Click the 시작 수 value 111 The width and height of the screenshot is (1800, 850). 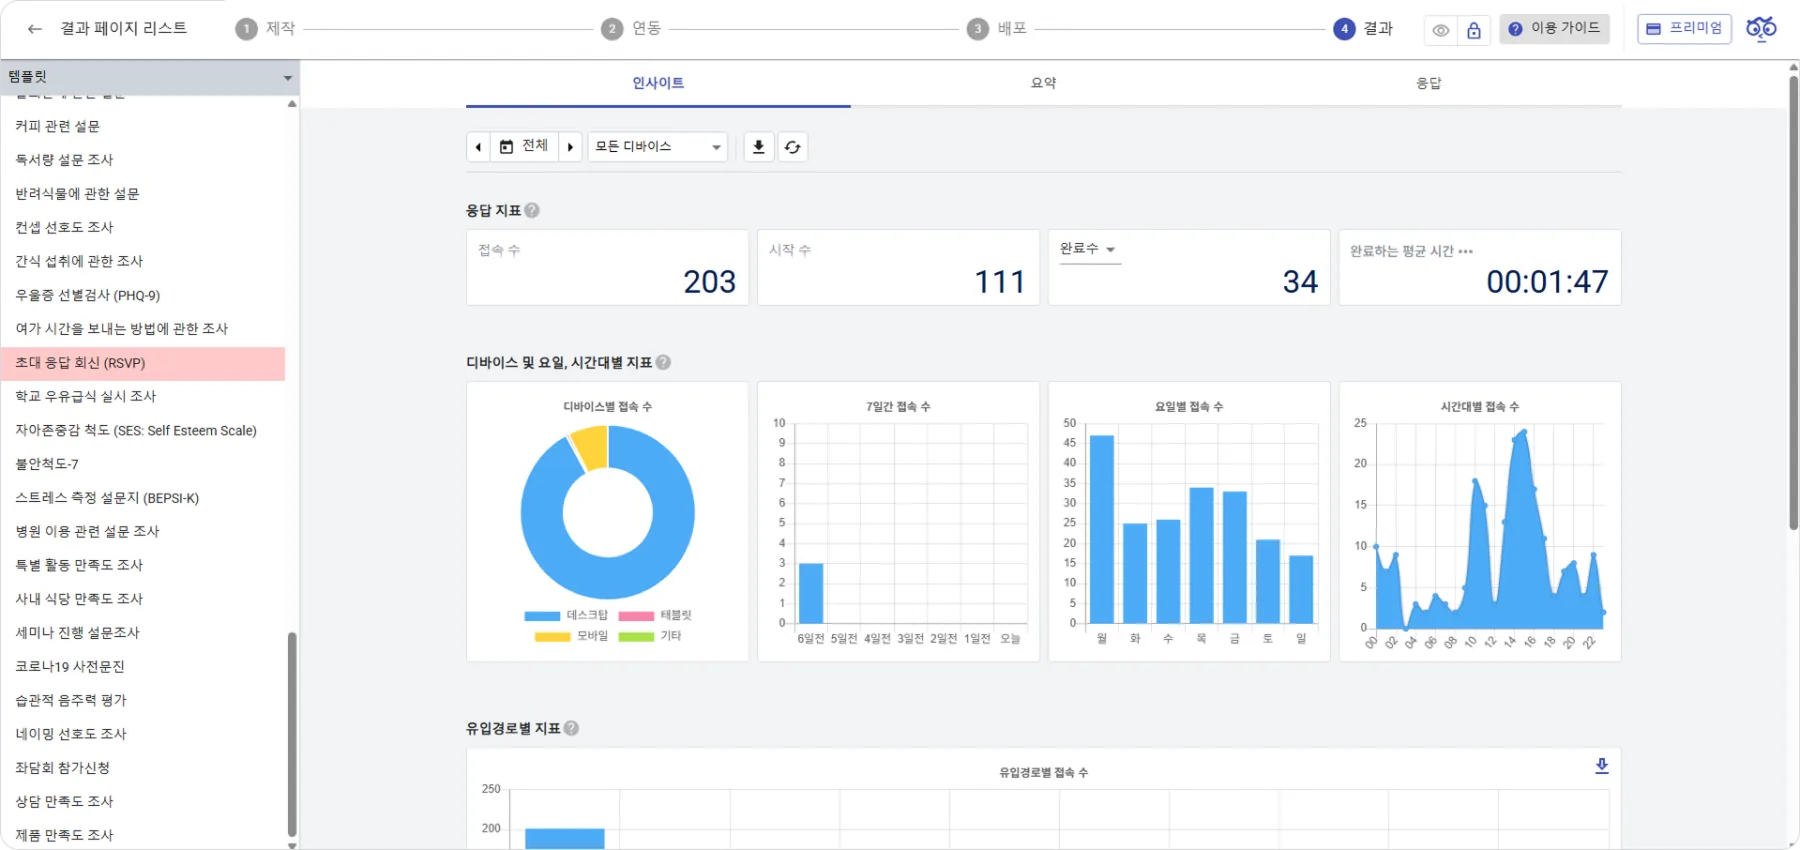click(x=1000, y=282)
